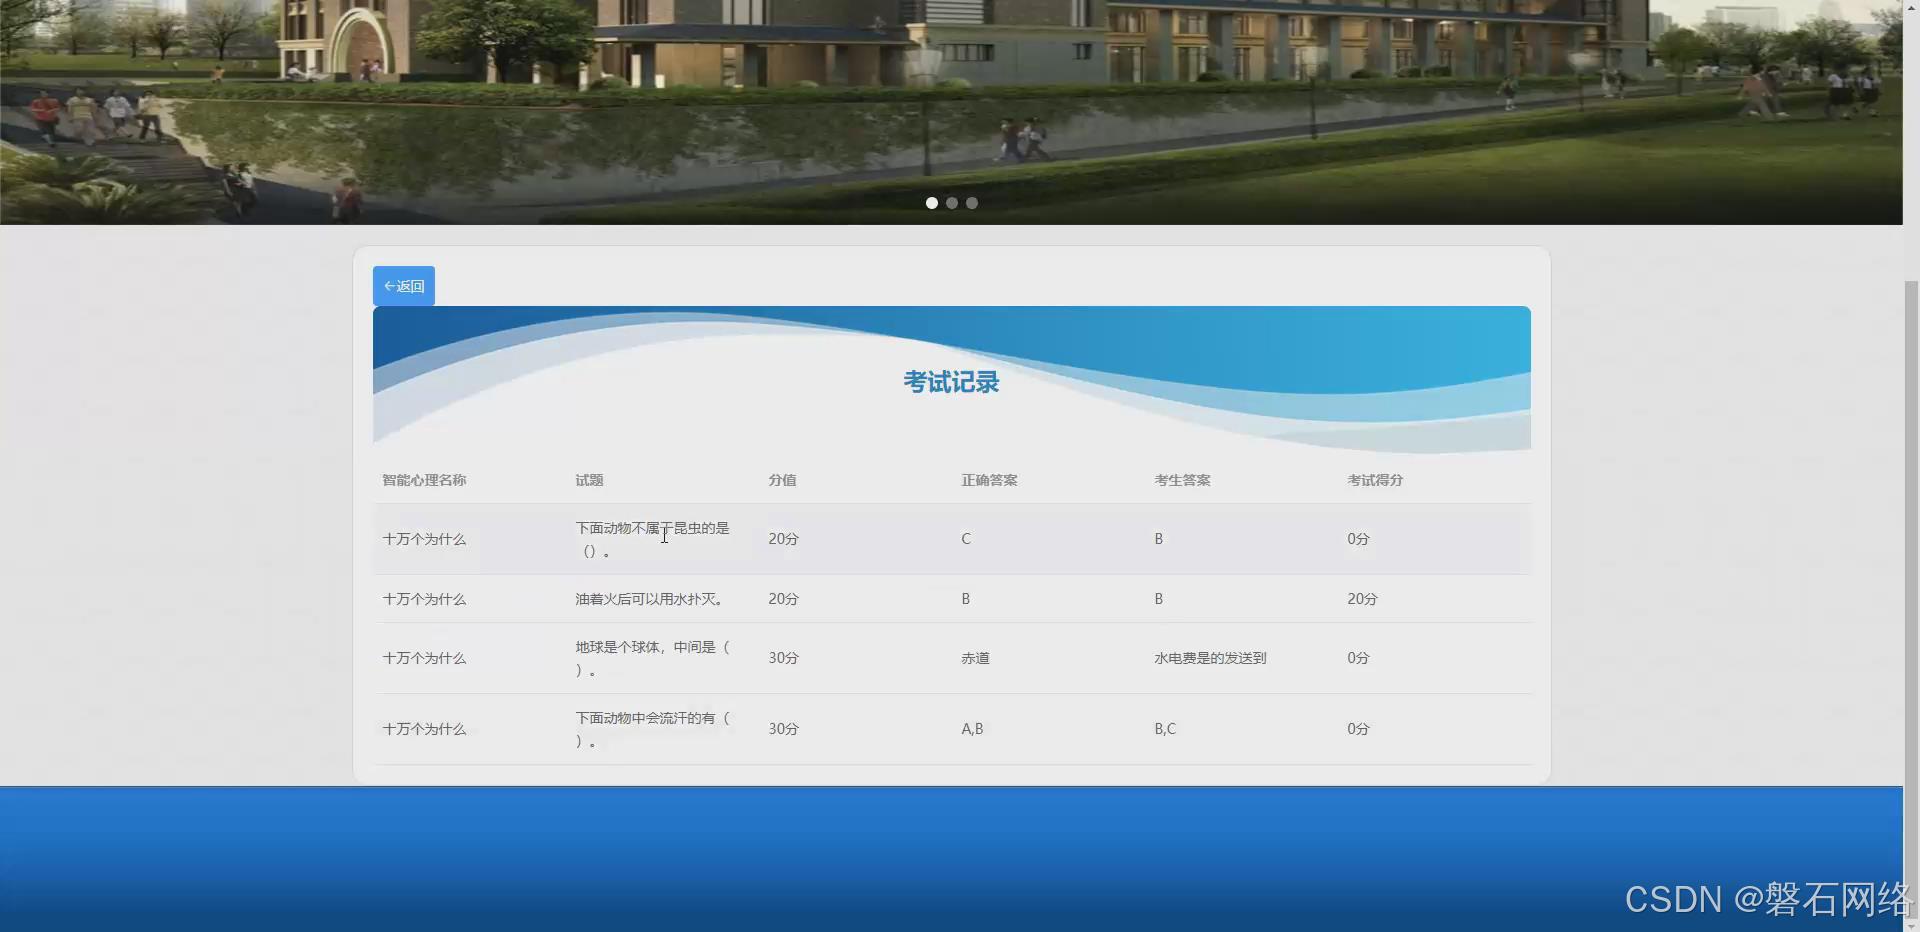Click question text 下面动物中会流汗的有

653,729
